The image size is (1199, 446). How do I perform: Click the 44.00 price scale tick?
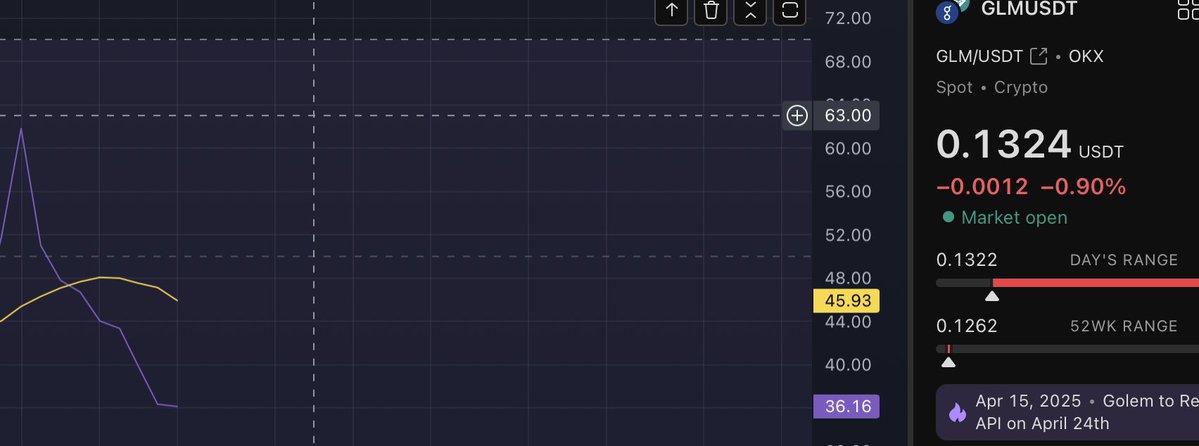click(848, 321)
